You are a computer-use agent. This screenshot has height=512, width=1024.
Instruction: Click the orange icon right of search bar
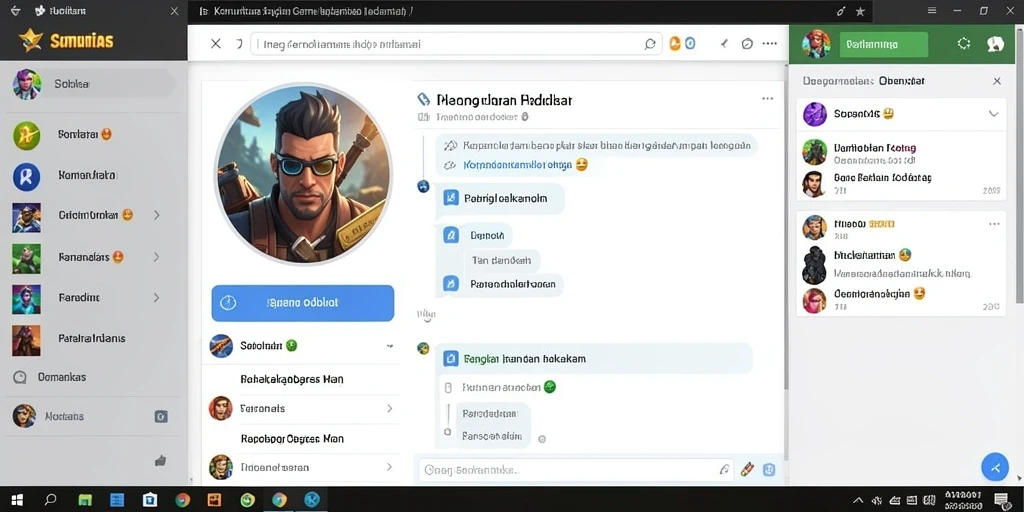point(675,43)
